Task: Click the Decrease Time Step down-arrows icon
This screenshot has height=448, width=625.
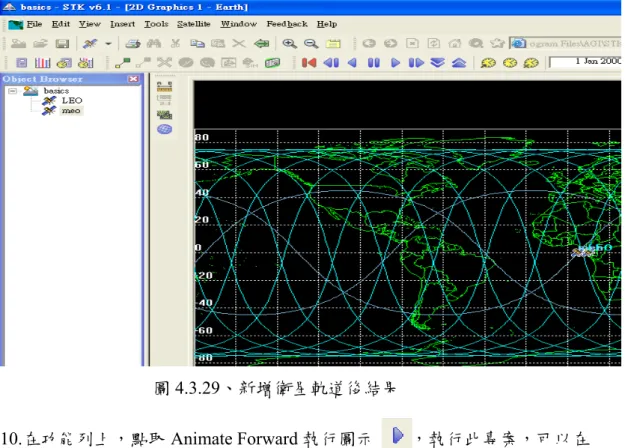Action: [x=438, y=63]
